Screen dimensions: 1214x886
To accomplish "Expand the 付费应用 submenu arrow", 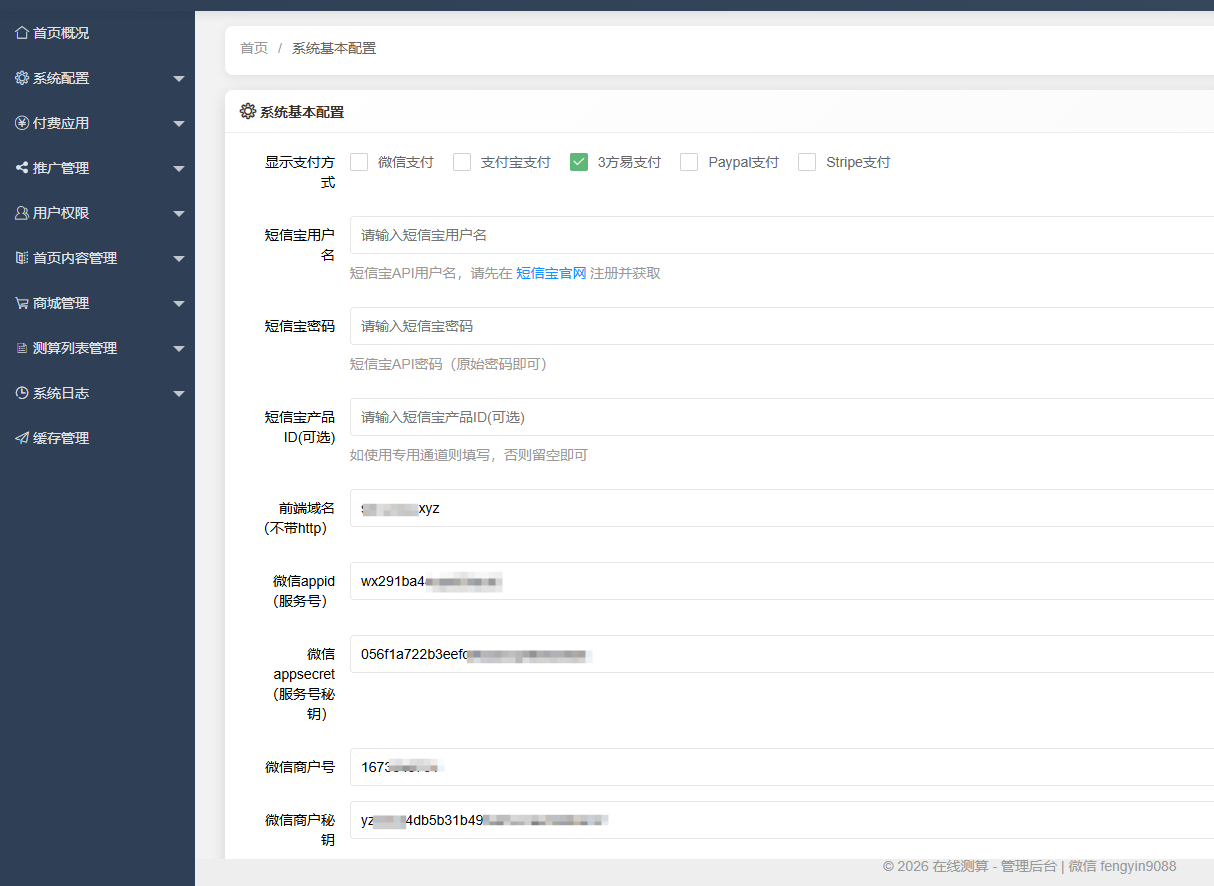I will (179, 124).
